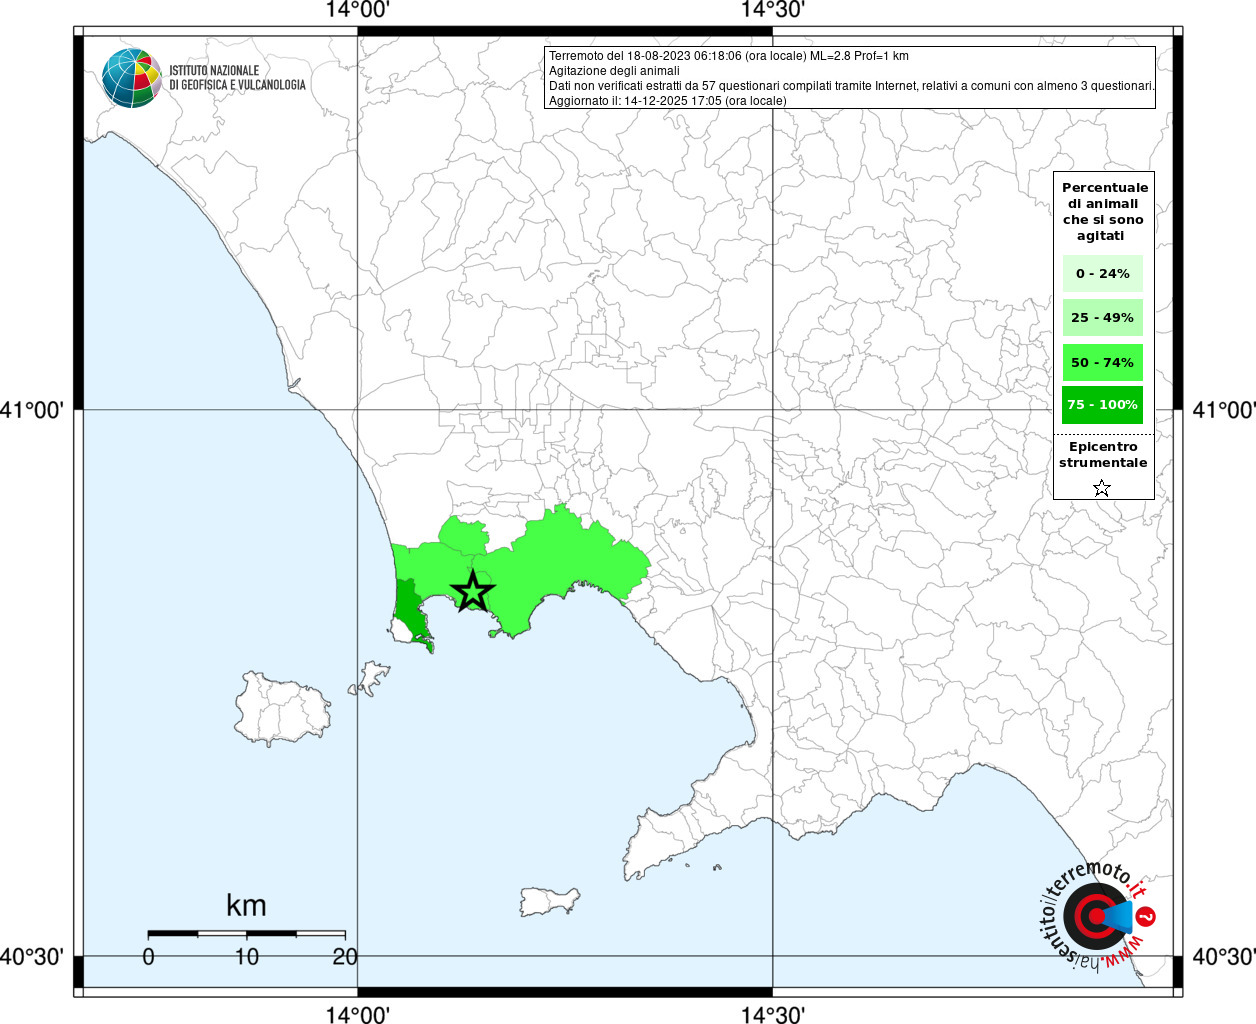Click the INGV globe logo
Image resolution: width=1256 pixels, height=1024 pixels.
[x=131, y=78]
